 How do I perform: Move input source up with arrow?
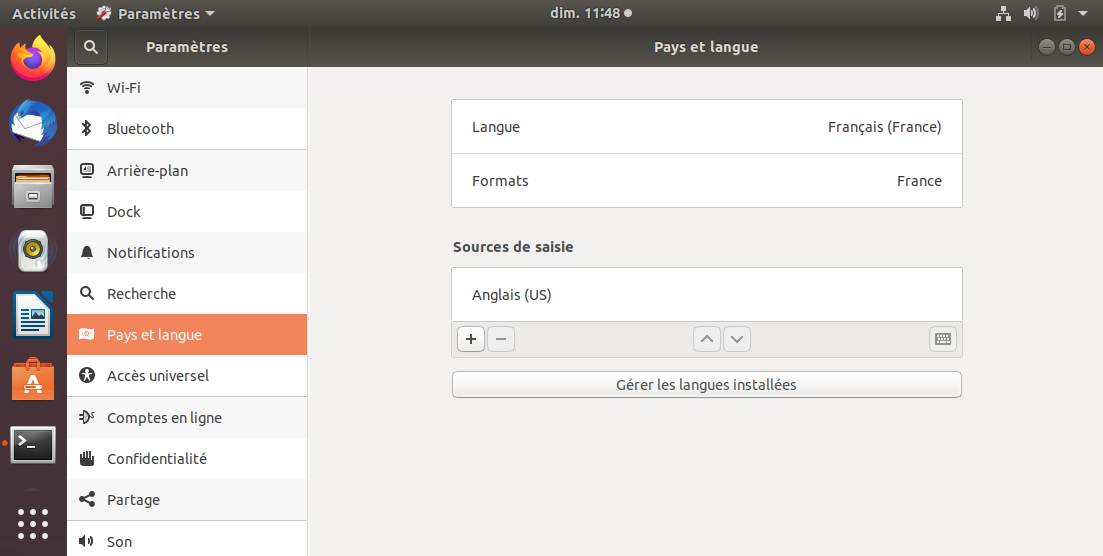point(707,339)
